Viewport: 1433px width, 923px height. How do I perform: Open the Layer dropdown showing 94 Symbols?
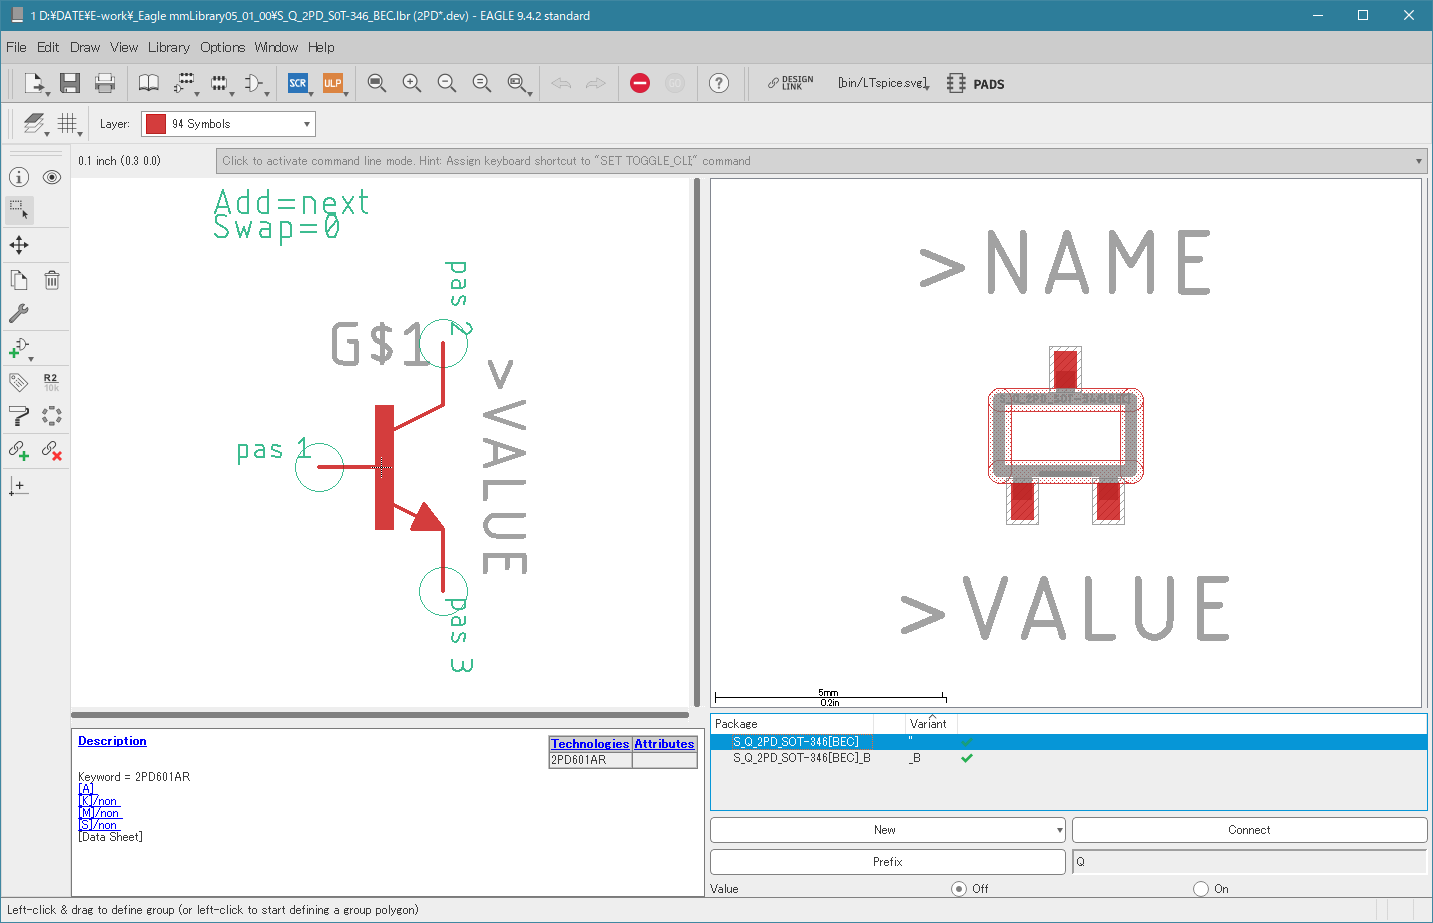228,124
